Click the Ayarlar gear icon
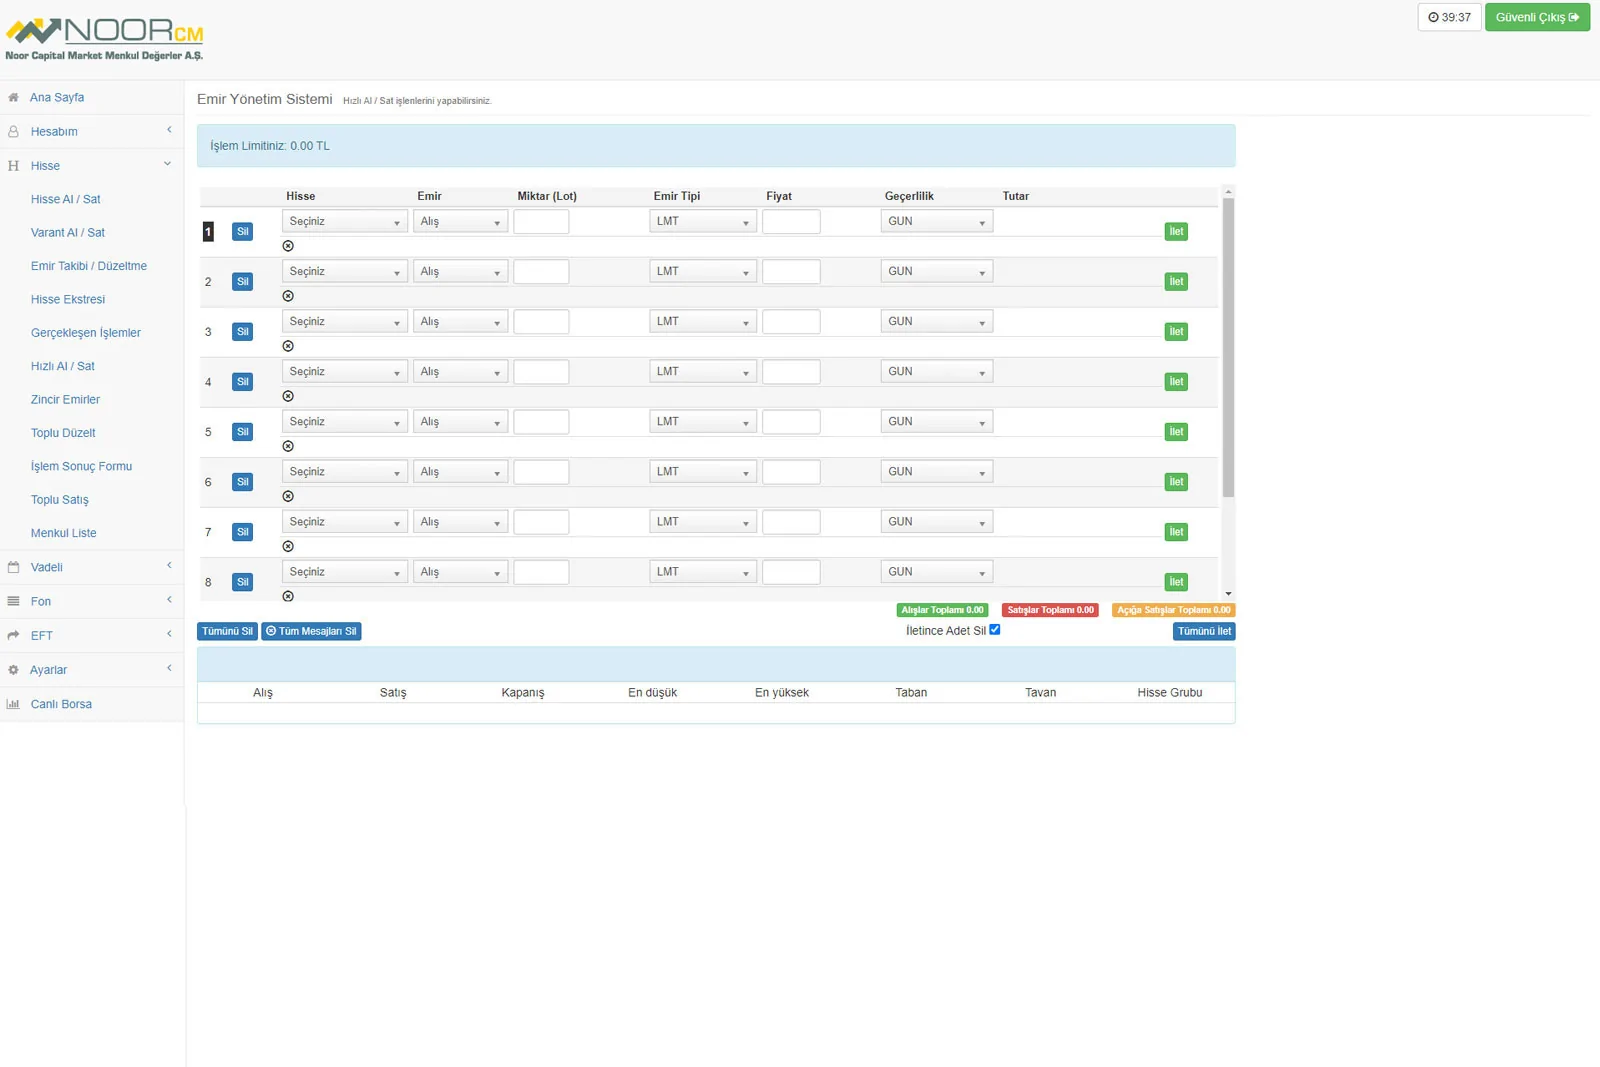Screen dimensions: 1600x1067 click(13, 671)
